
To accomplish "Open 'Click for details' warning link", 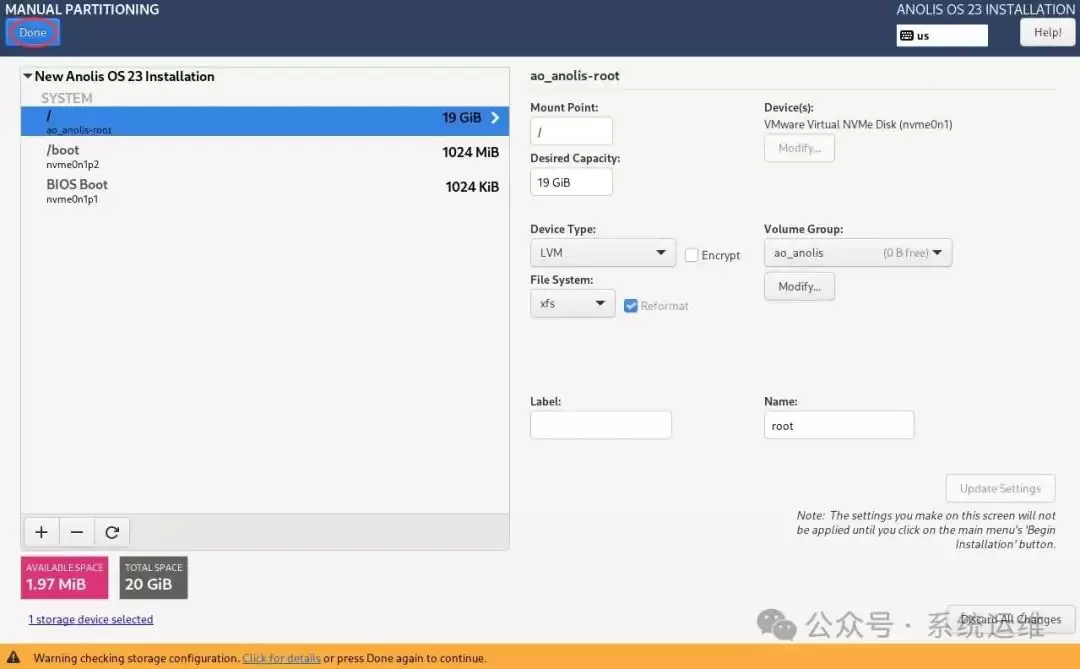I will (x=281, y=658).
